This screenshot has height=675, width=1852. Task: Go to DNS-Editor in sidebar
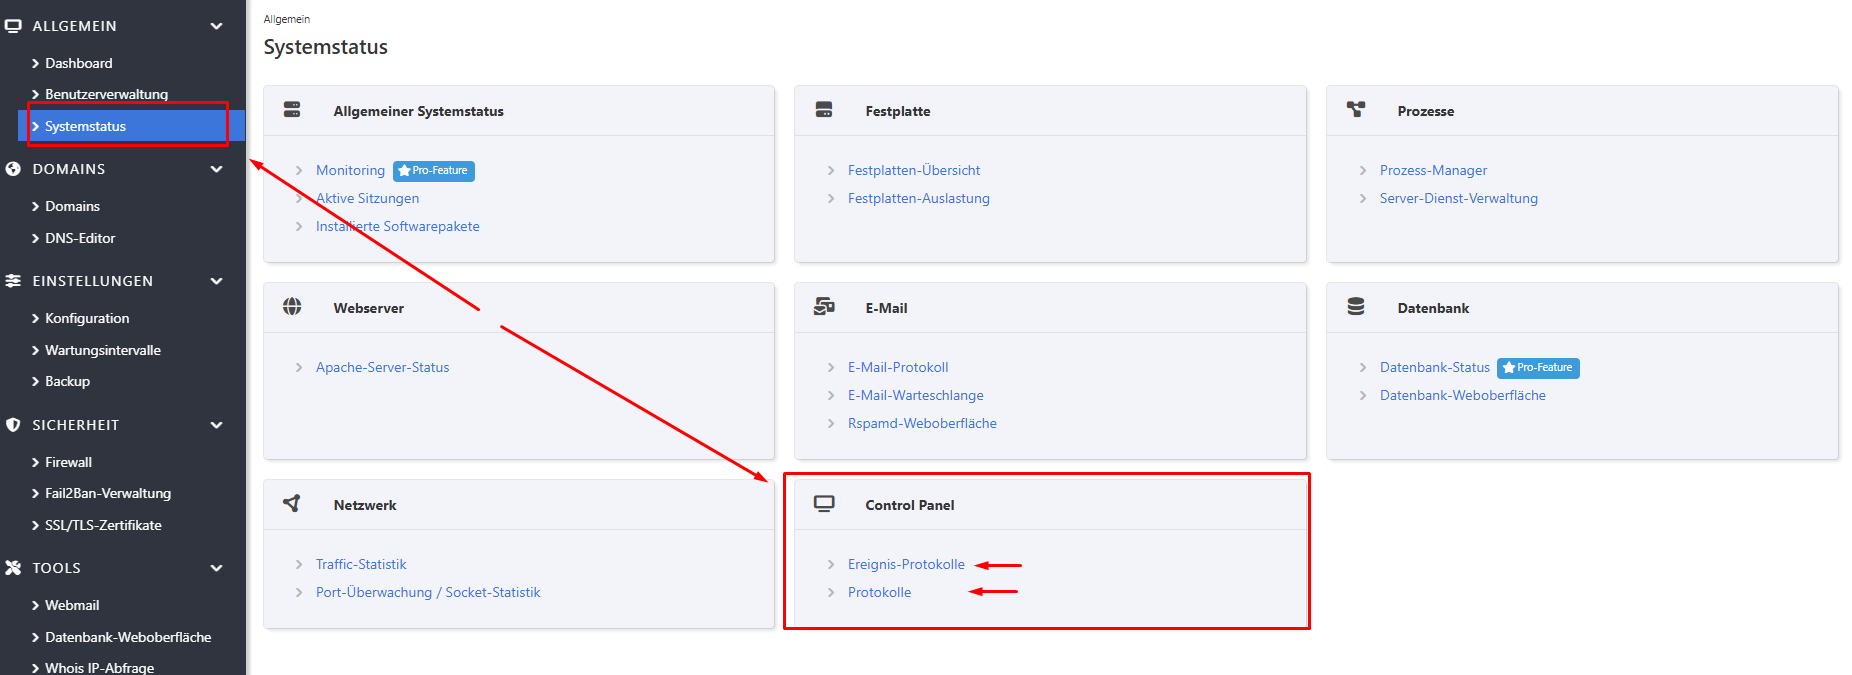click(x=80, y=238)
